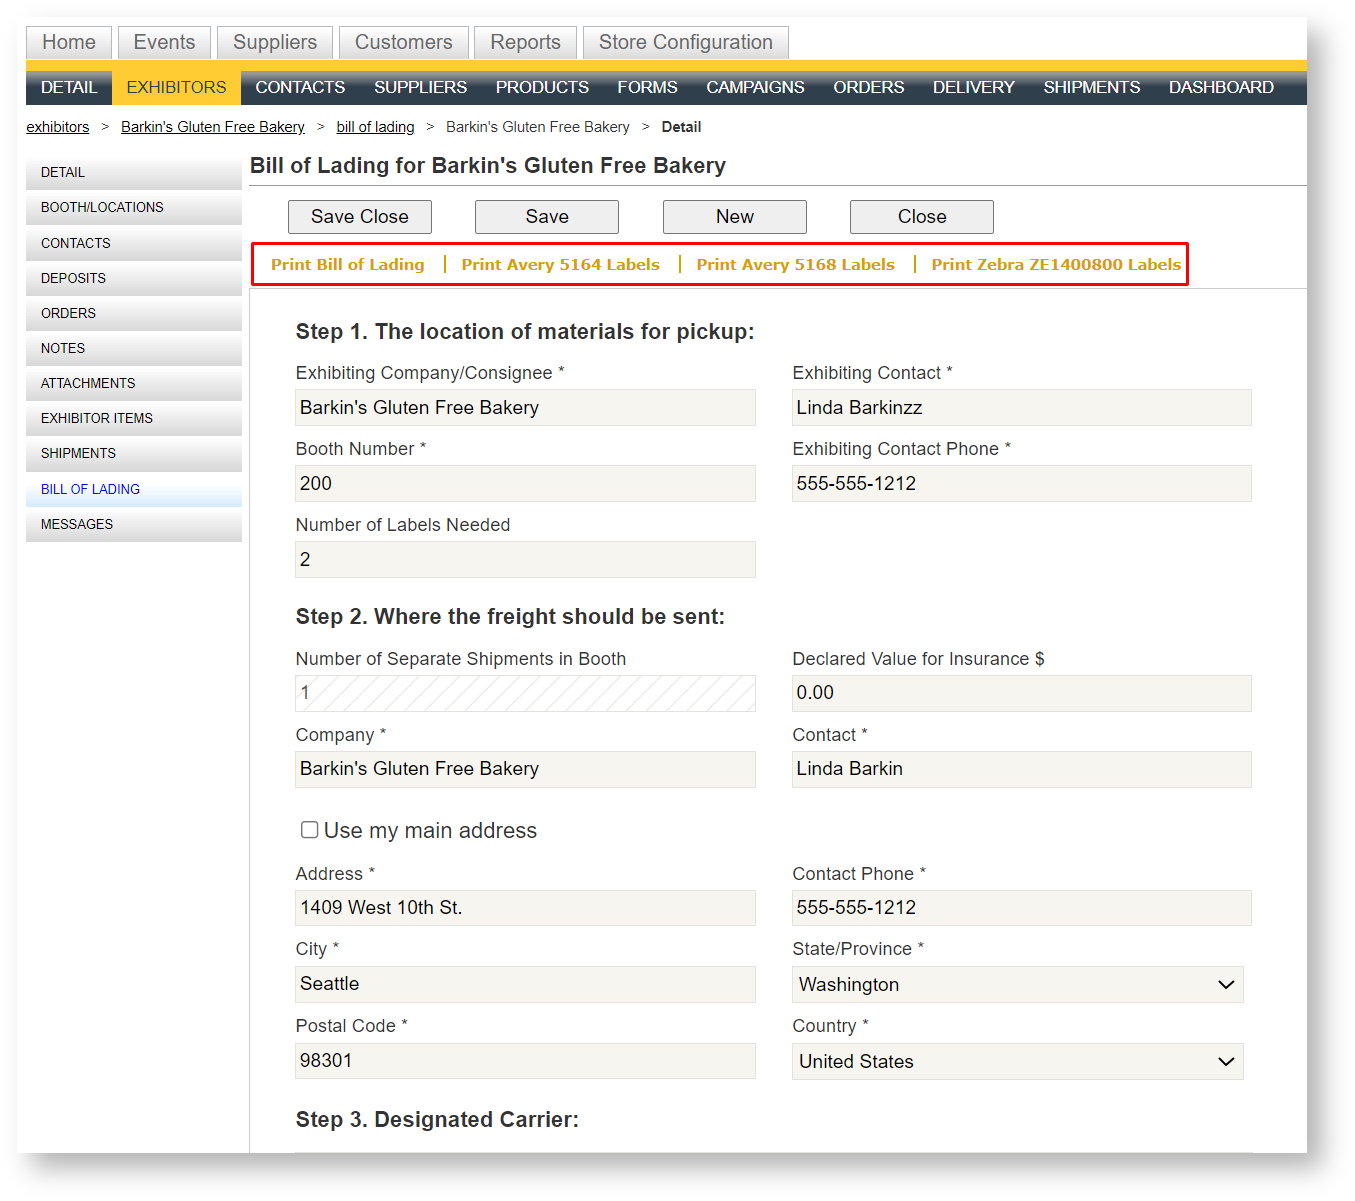Screen dimensions: 1355x1201
Task: Open the exhibitors breadcrumb link
Action: (x=57, y=126)
